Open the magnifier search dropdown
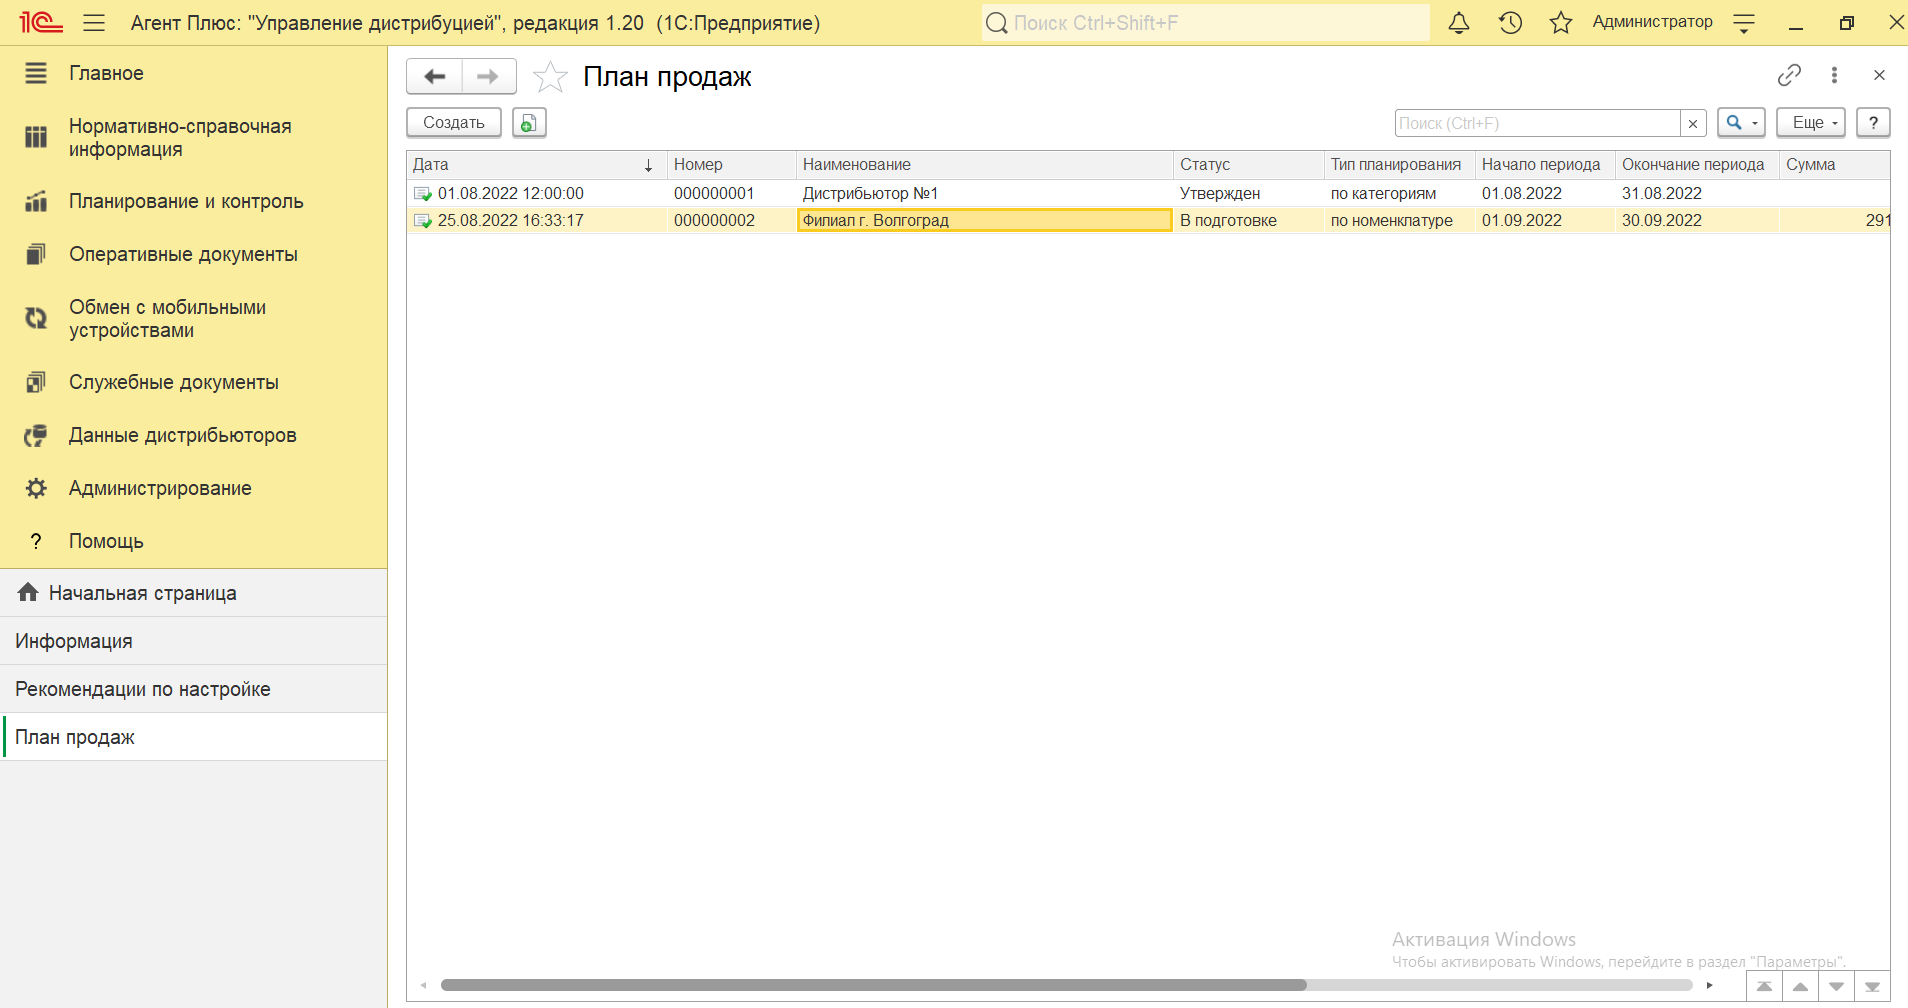The image size is (1908, 1008). point(1741,122)
